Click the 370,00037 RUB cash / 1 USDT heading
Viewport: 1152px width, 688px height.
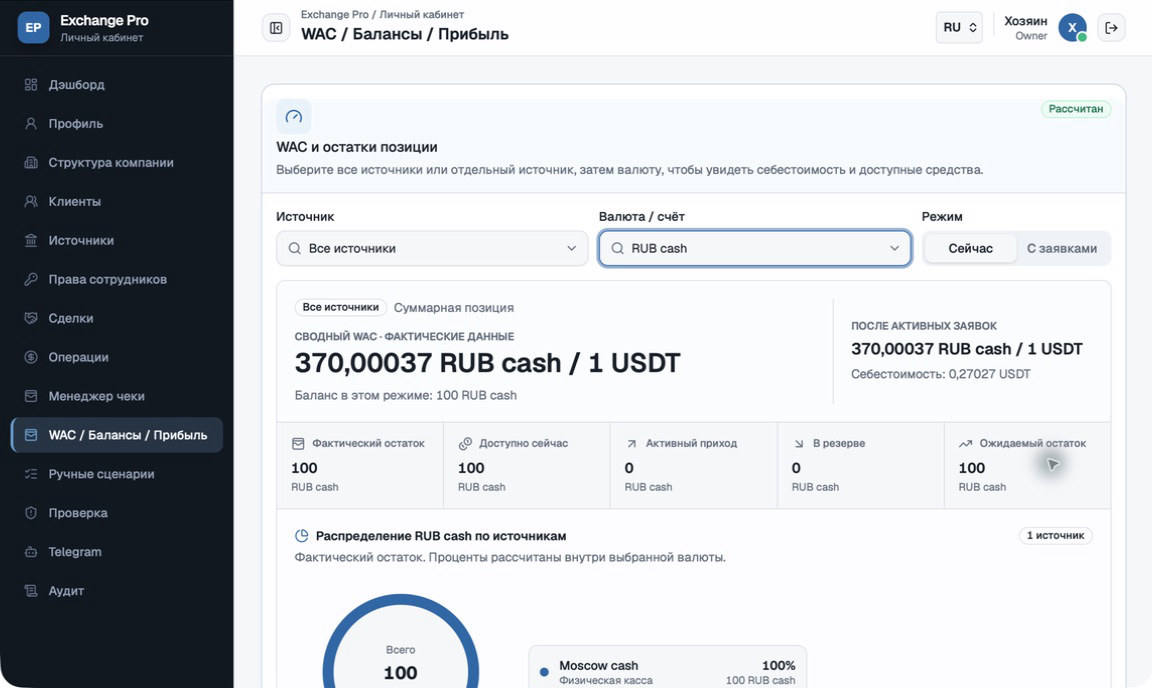(x=488, y=363)
